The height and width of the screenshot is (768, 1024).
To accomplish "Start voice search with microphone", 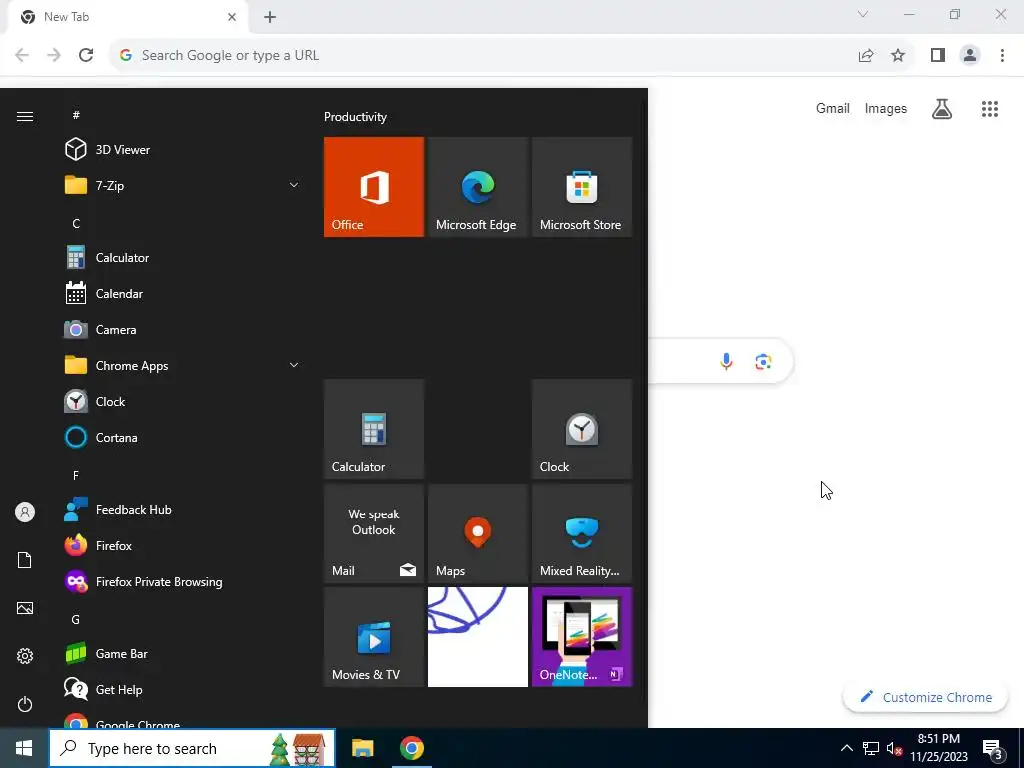I will point(726,361).
